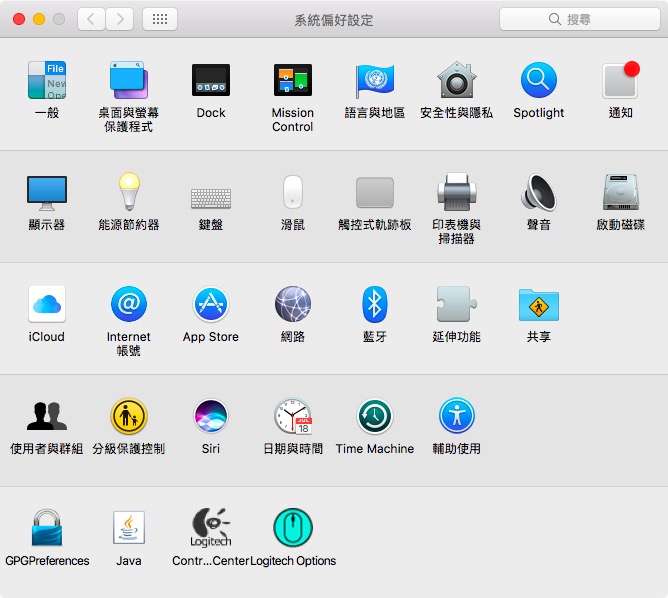Minimize window with yellow button

(39, 19)
